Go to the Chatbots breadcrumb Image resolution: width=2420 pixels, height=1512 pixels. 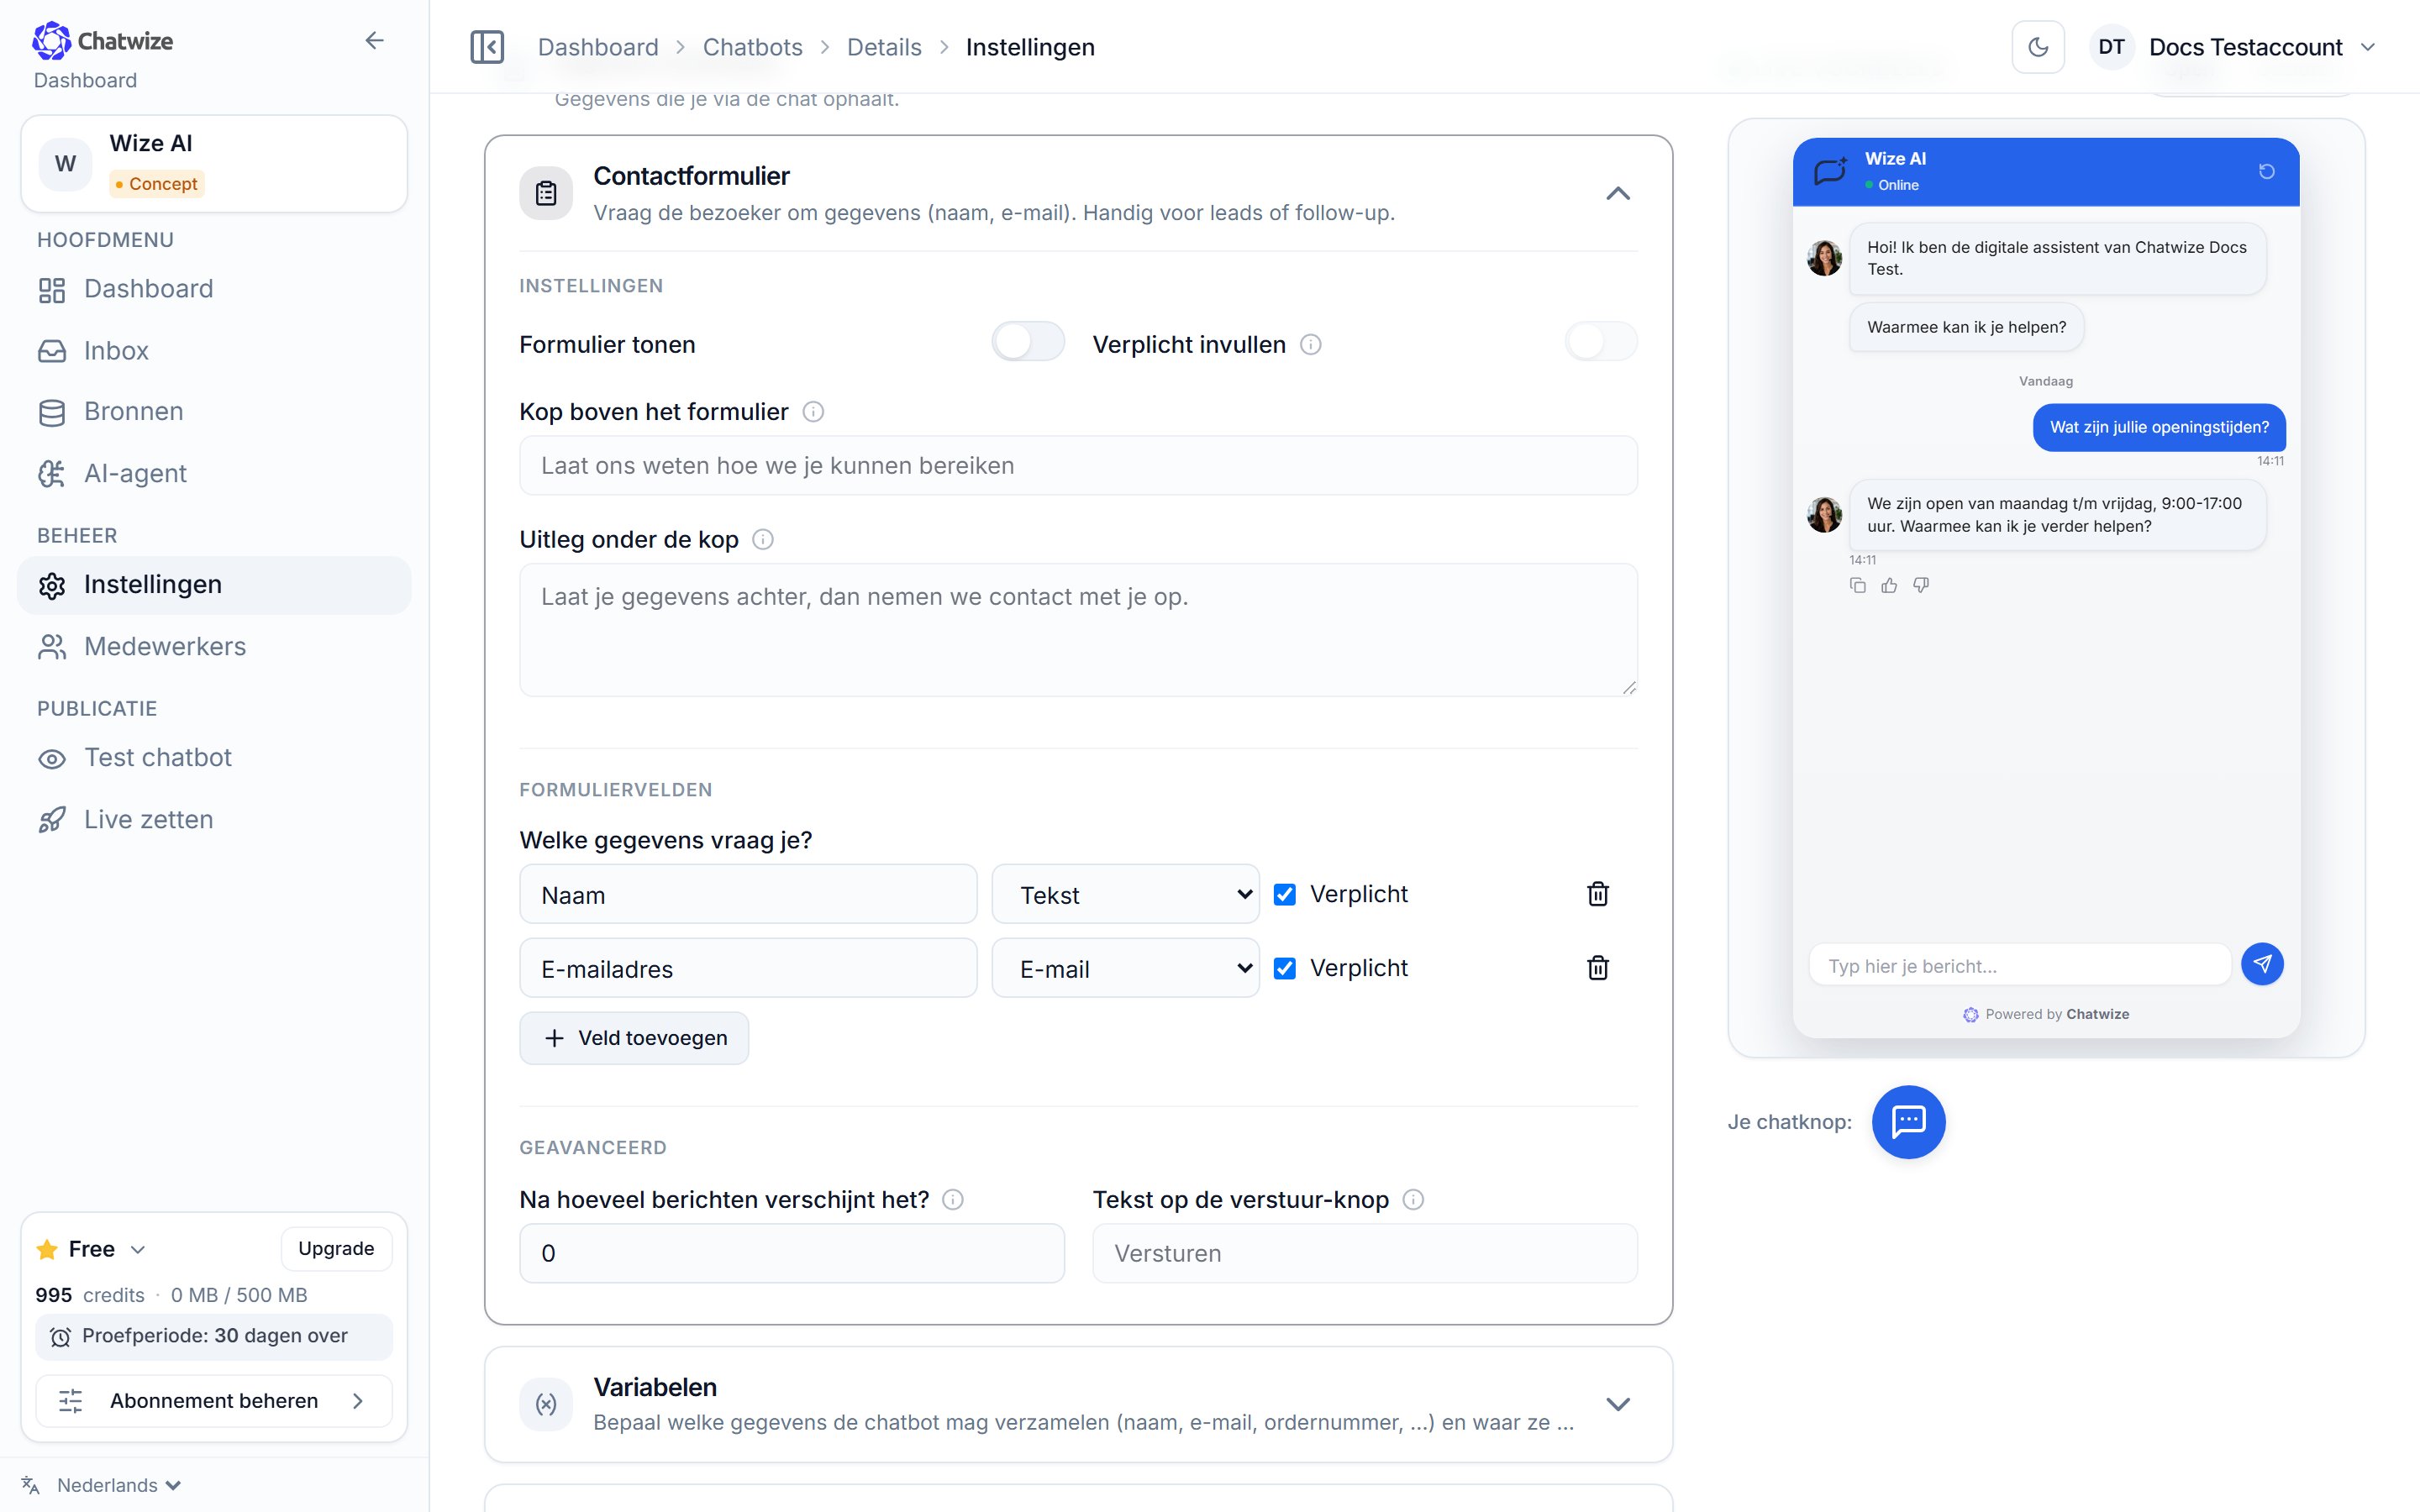(752, 47)
